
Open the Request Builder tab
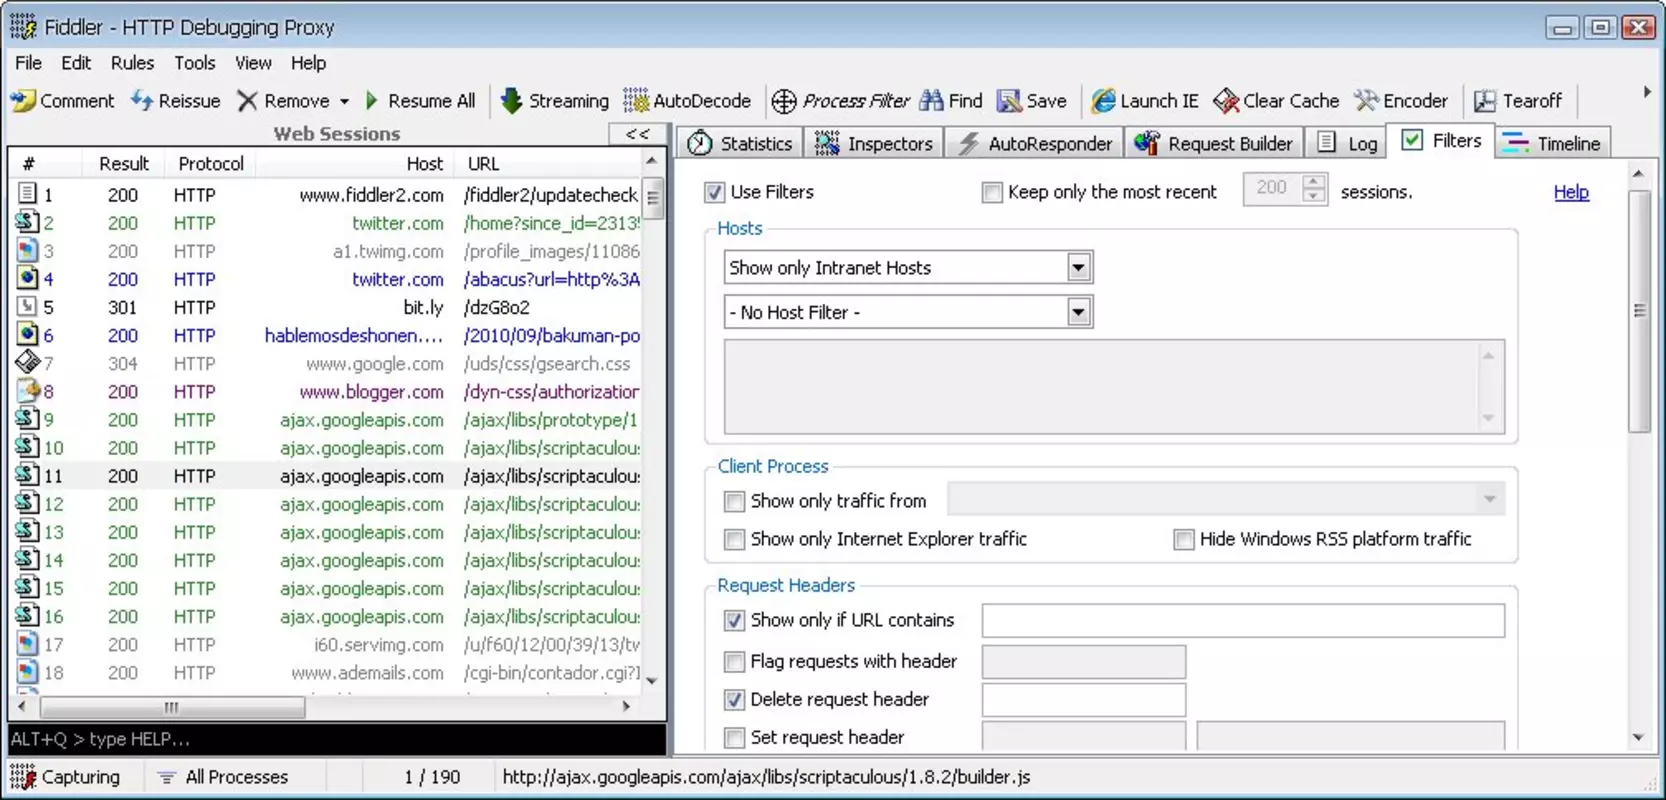pos(1213,143)
